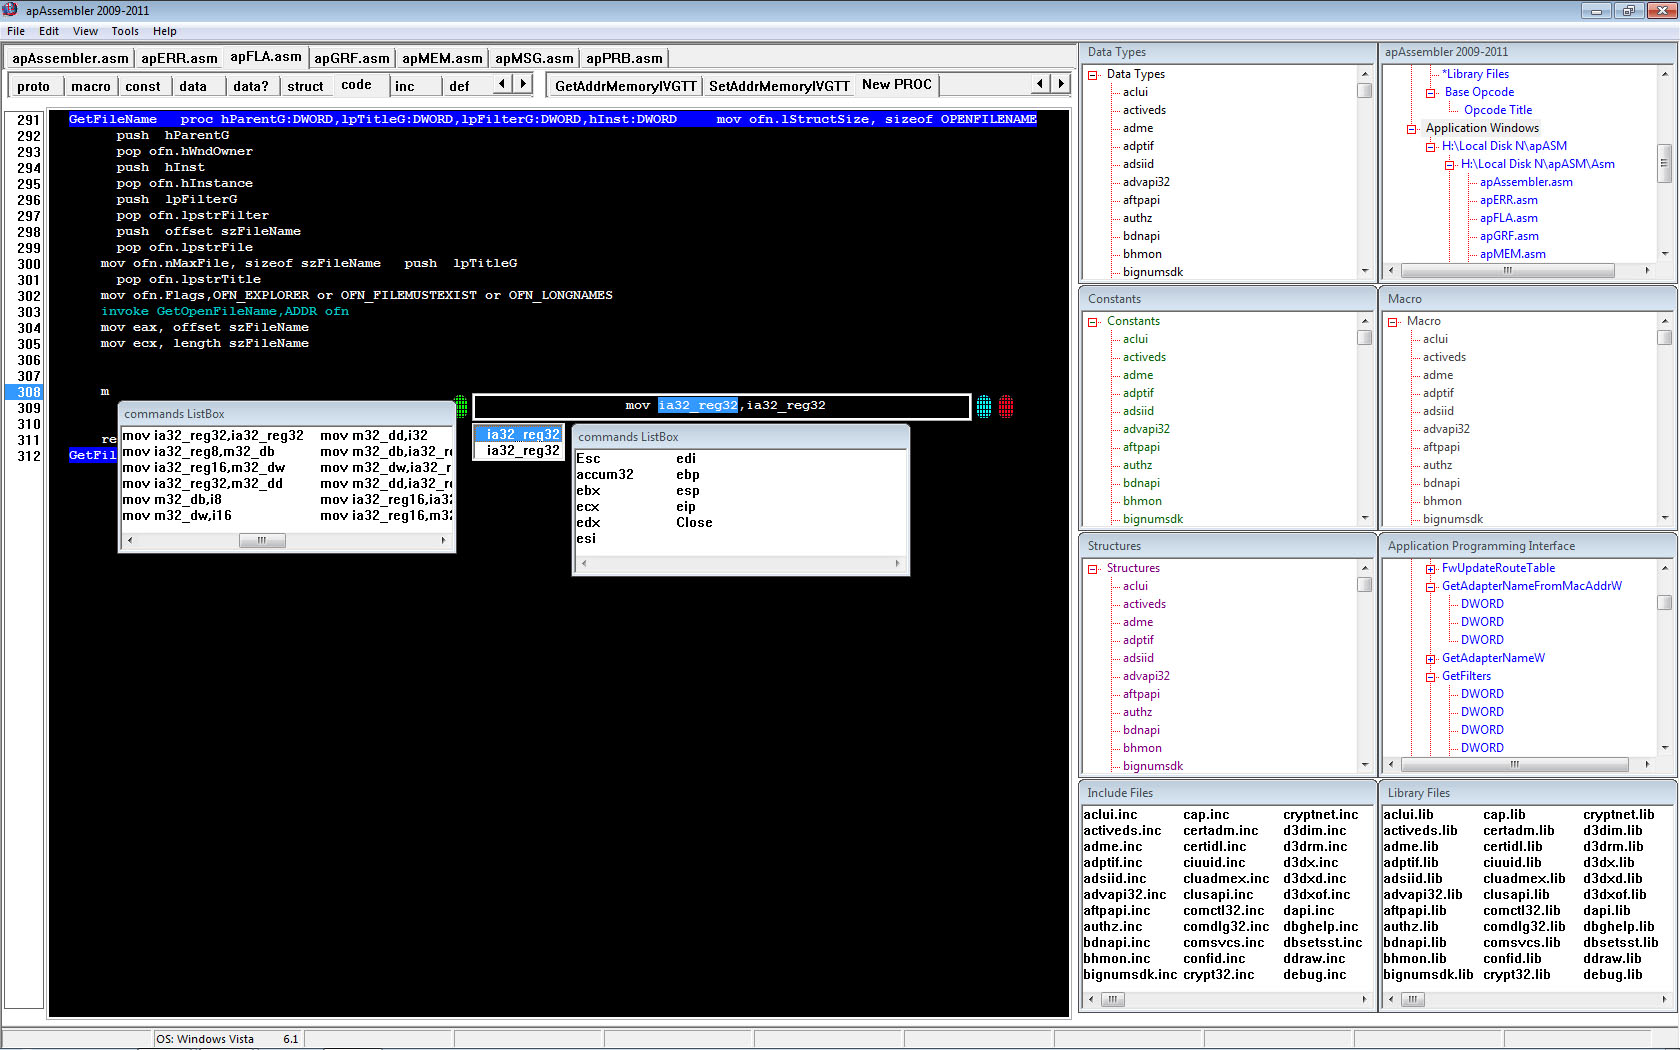1680x1050 pixels.
Task: Open the Tools menu
Action: click(125, 31)
